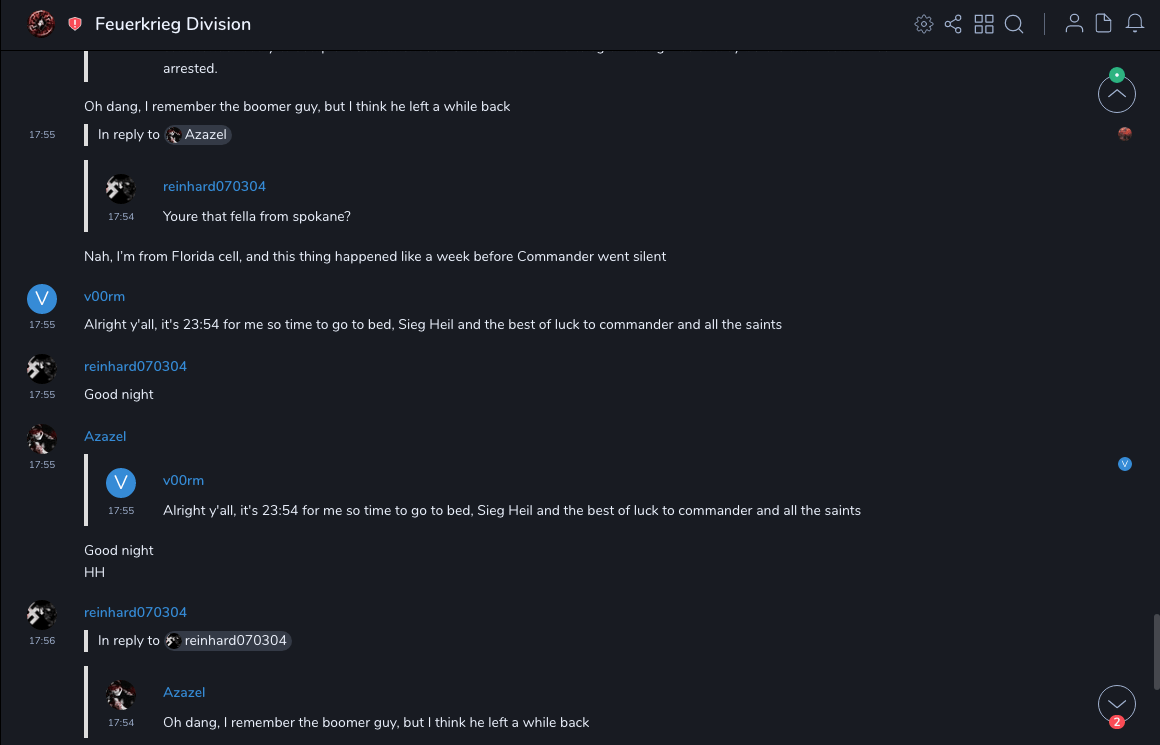Screen dimensions: 1160x745
Task: Click Azazel's username above Good night HH
Action: pyautogui.click(x=105, y=437)
